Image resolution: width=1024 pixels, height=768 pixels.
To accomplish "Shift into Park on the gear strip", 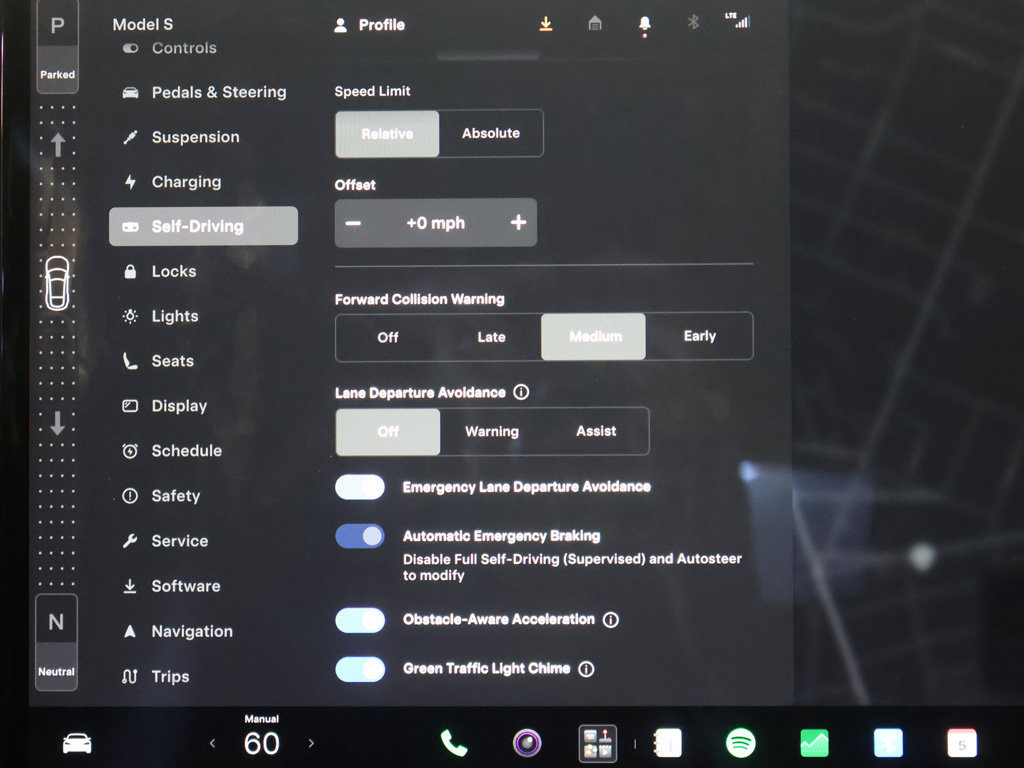I will click(57, 44).
